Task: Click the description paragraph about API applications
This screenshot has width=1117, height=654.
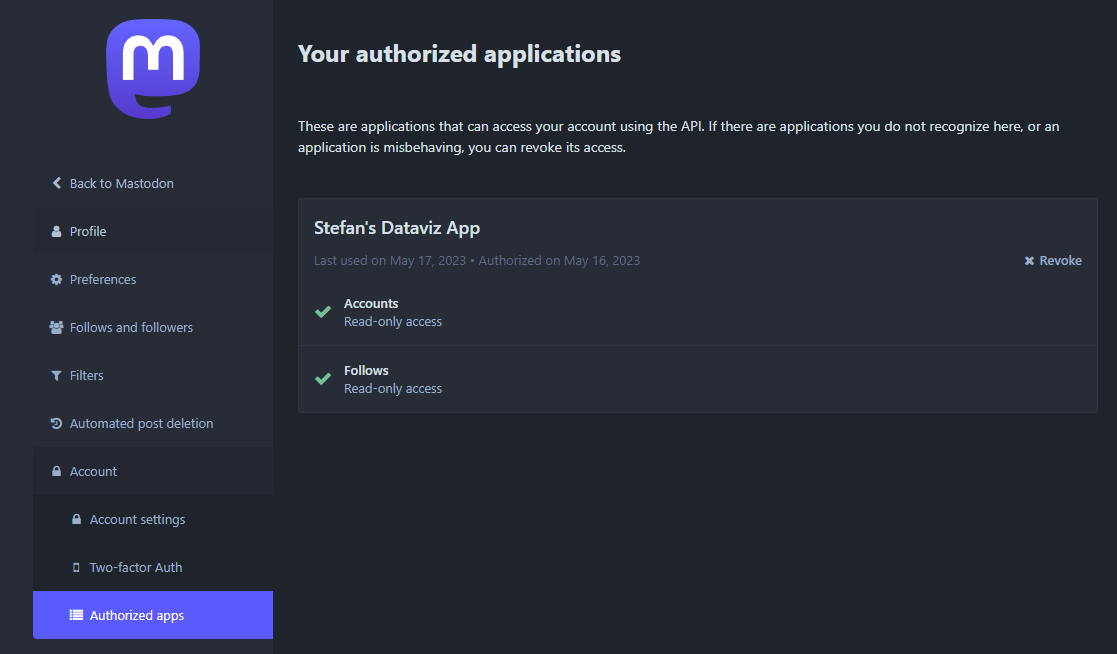Action: pyautogui.click(x=678, y=137)
